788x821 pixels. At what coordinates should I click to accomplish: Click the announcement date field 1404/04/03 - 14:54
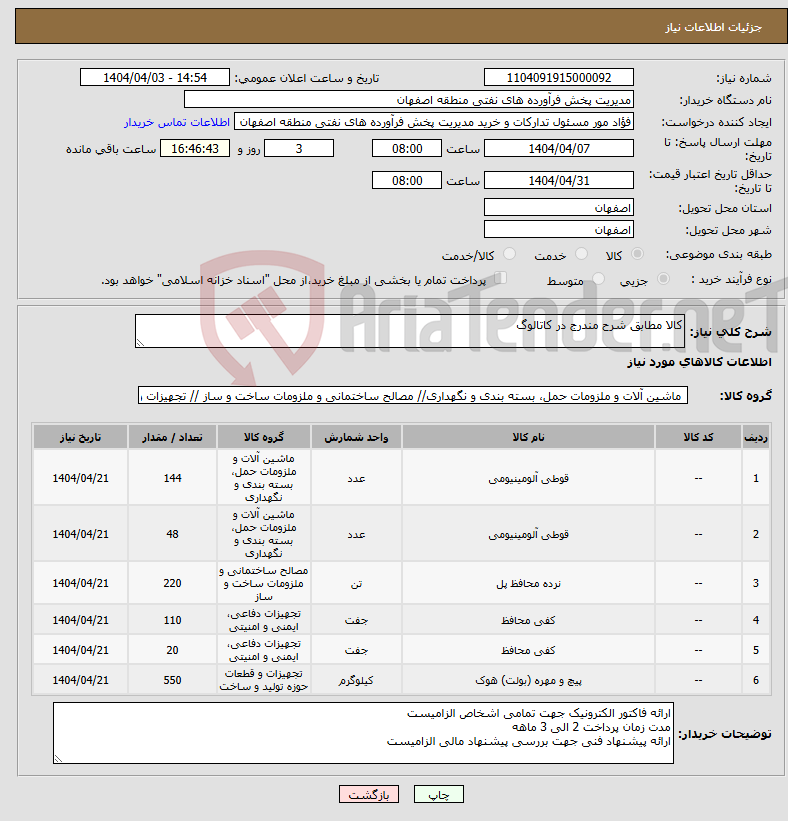pos(155,77)
